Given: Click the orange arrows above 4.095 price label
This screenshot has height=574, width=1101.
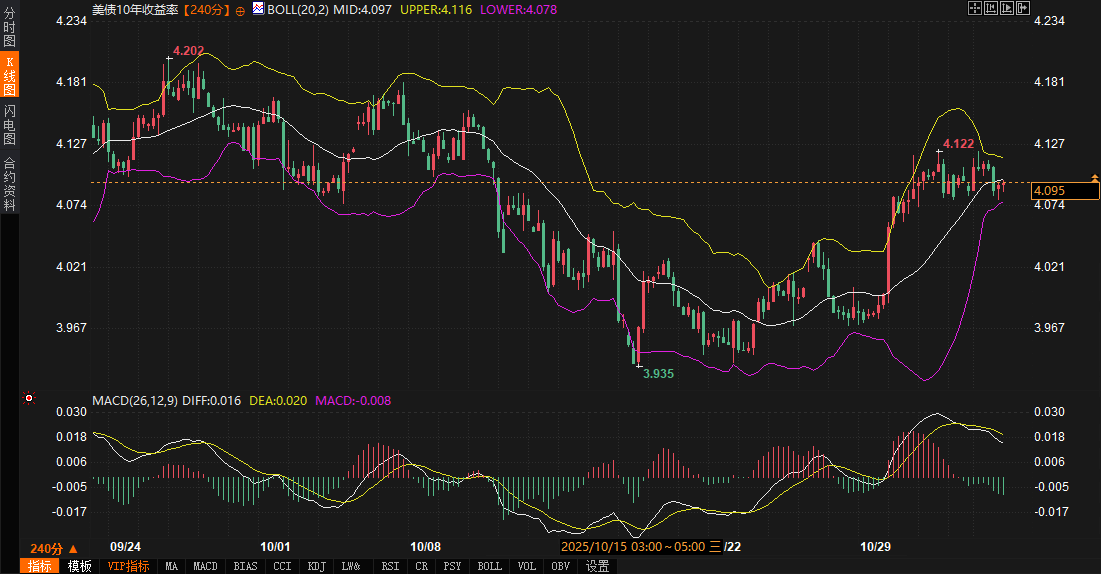Looking at the screenshot, I should point(1094,178).
